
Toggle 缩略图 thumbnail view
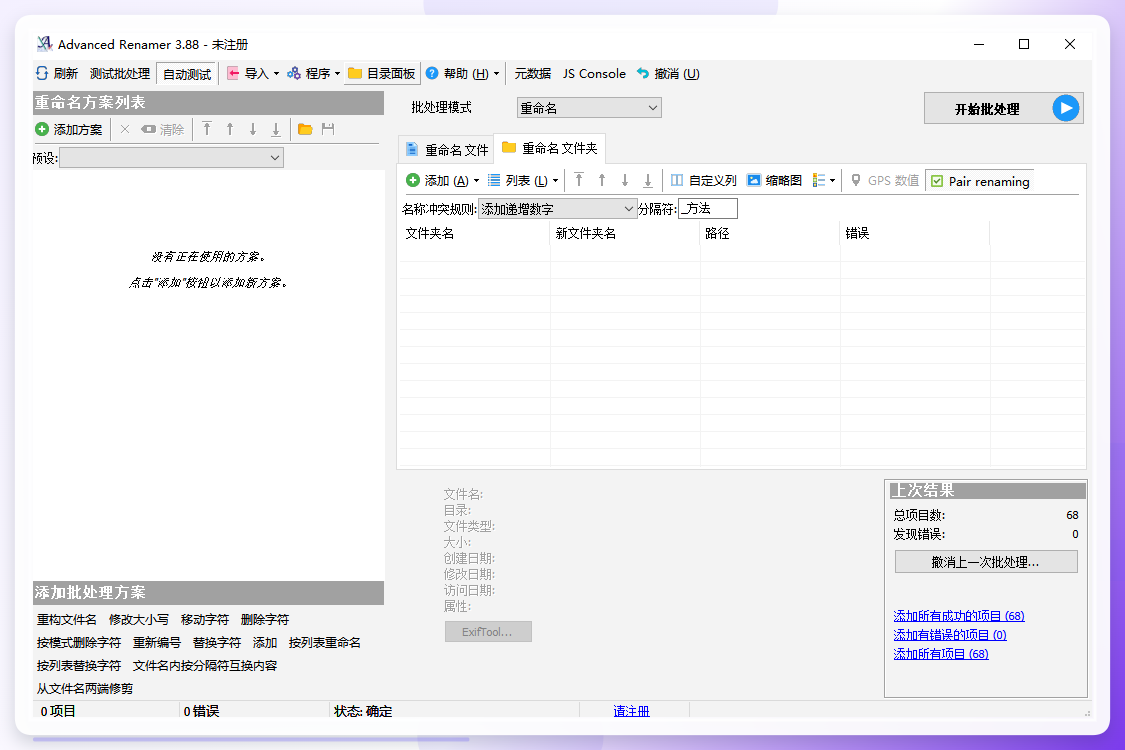774,180
